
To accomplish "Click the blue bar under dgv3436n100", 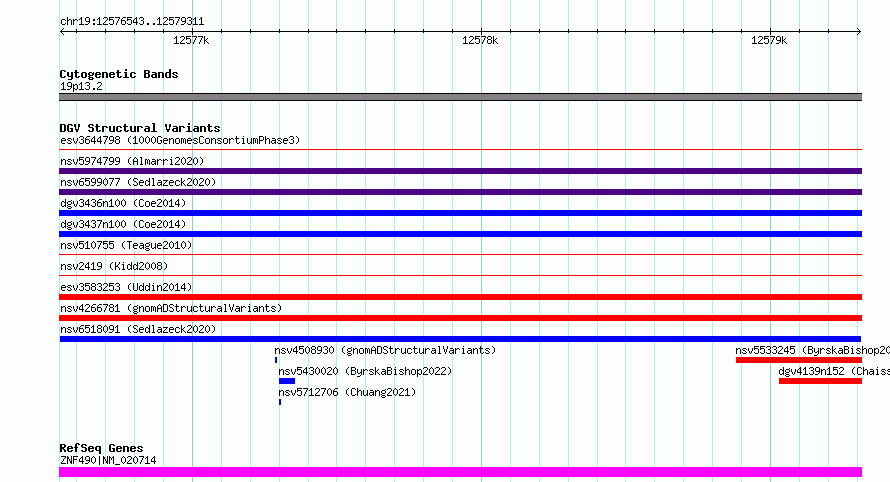I will pos(460,213).
